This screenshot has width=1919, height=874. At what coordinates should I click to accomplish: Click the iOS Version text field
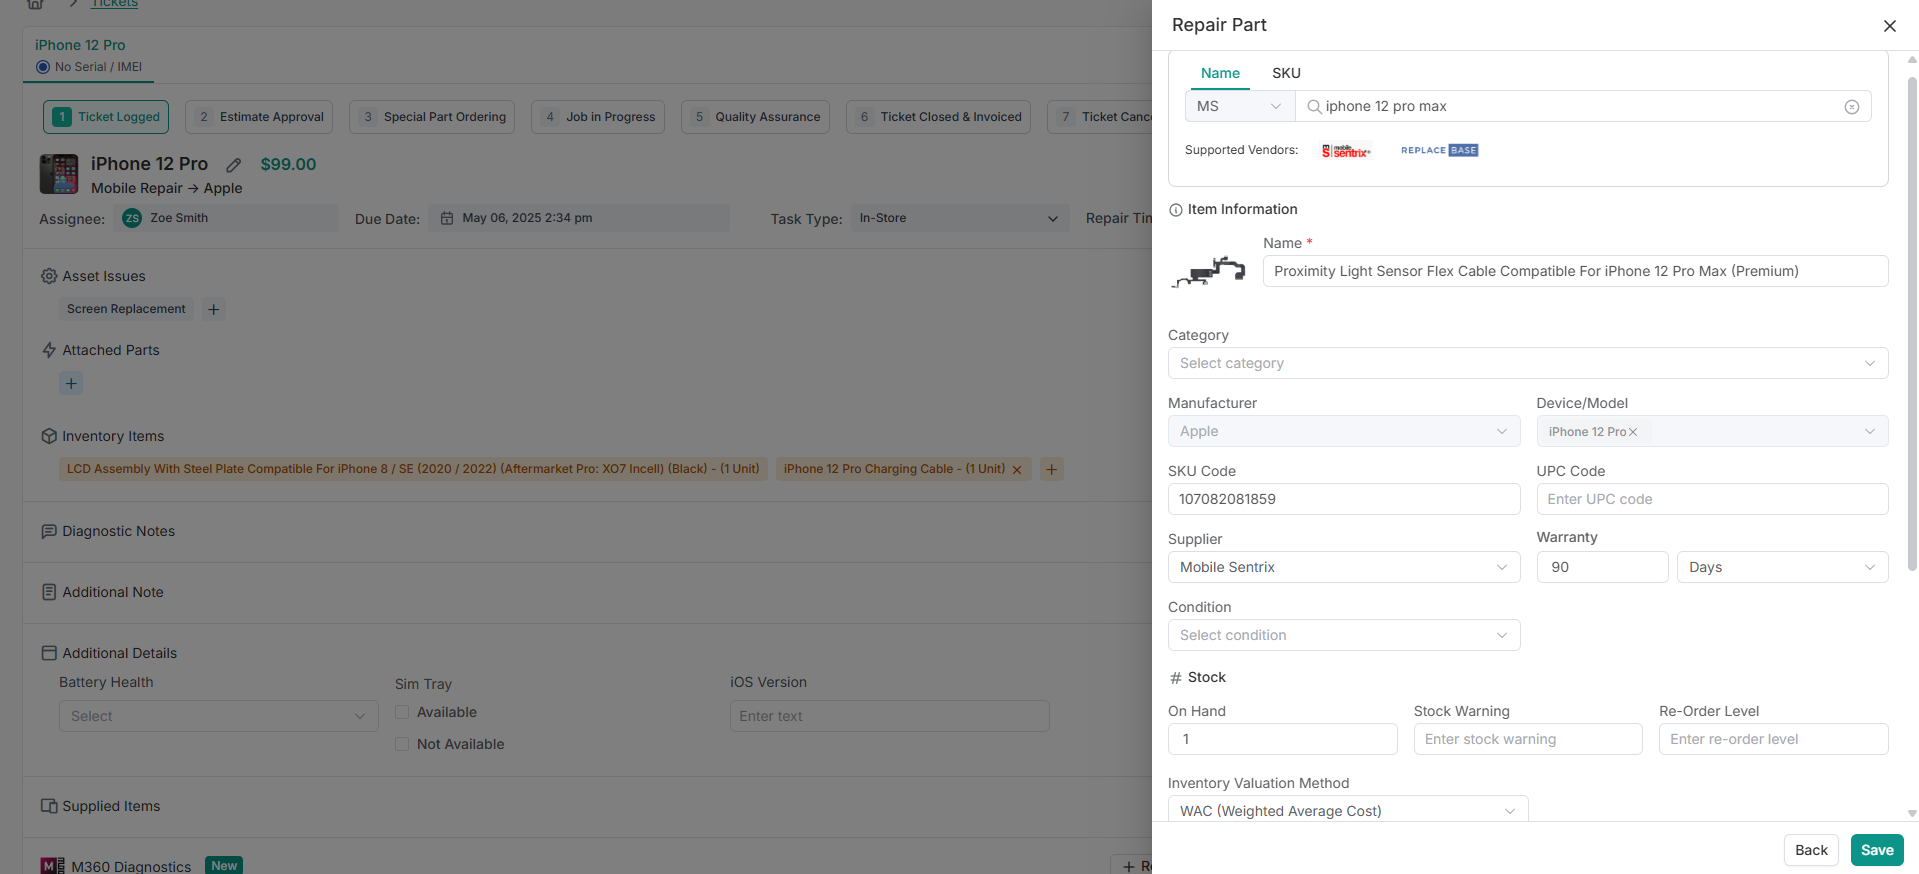(x=889, y=716)
